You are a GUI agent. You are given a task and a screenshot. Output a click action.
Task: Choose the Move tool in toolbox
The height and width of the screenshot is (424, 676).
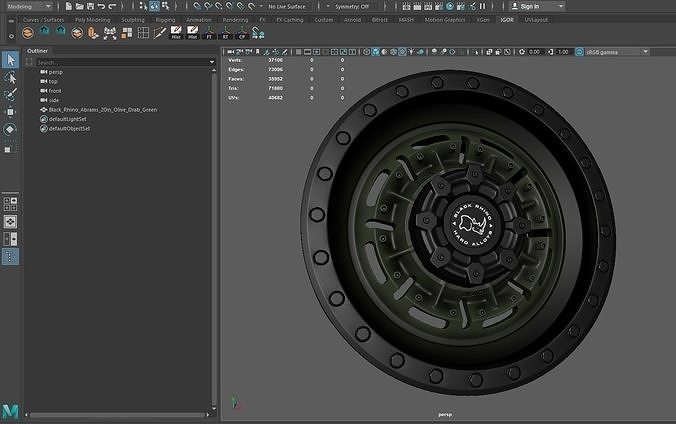10,112
